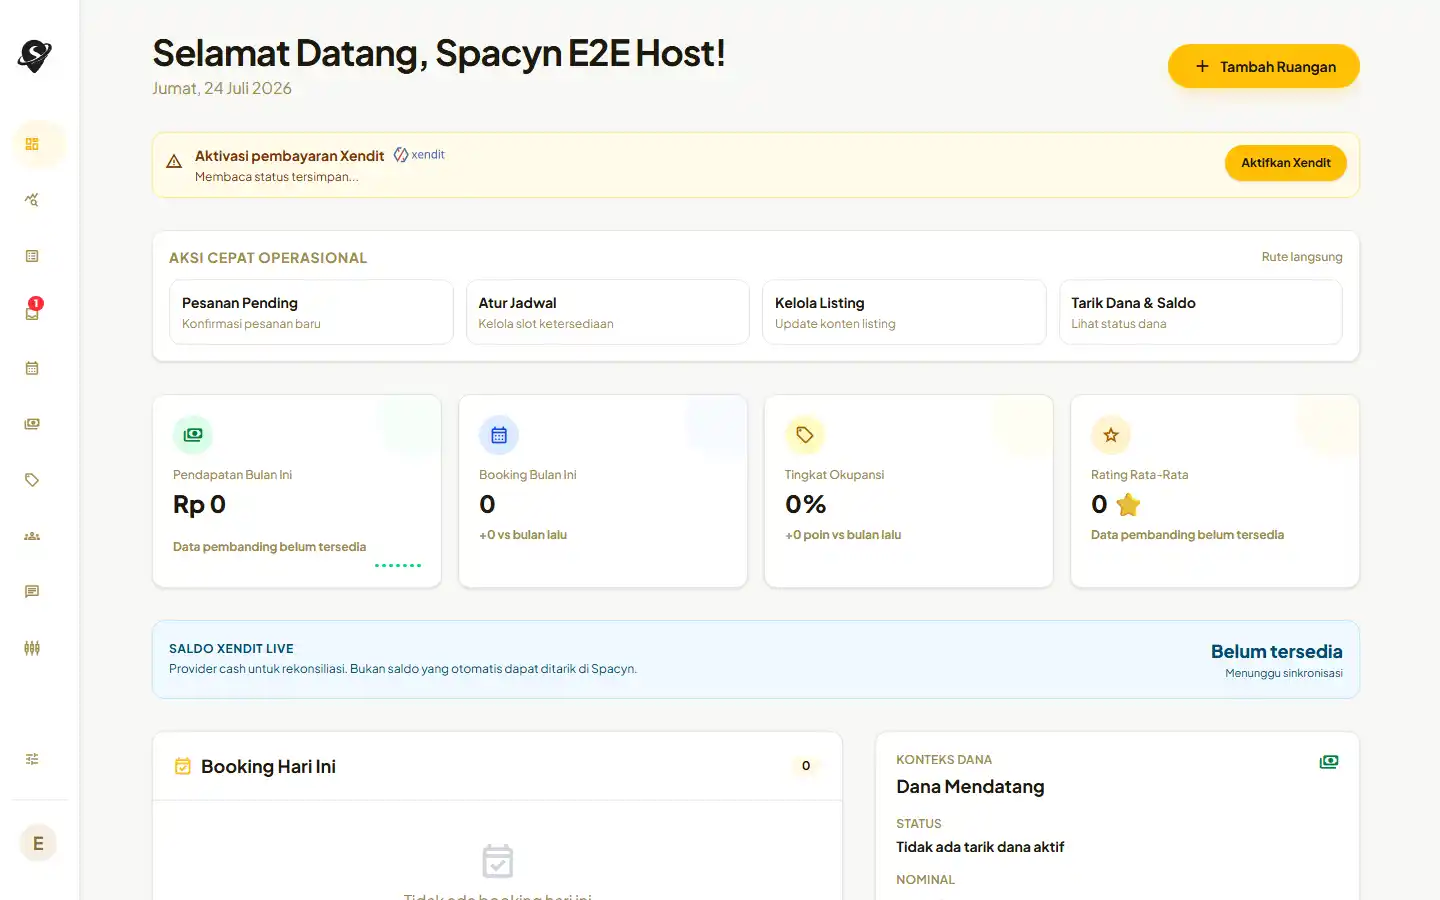The height and width of the screenshot is (900, 1440).
Task: Click the green money icon on Pendapatan card
Action: (x=193, y=435)
